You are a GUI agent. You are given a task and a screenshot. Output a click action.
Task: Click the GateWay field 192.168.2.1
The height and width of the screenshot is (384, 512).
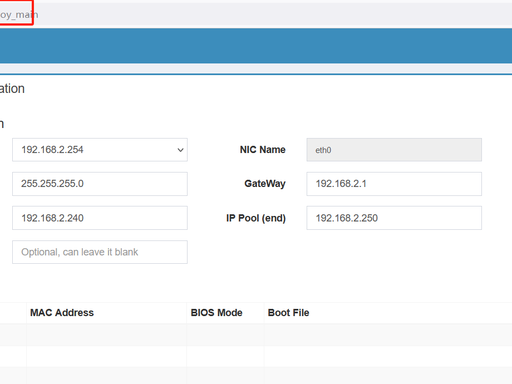pyautogui.click(x=394, y=184)
